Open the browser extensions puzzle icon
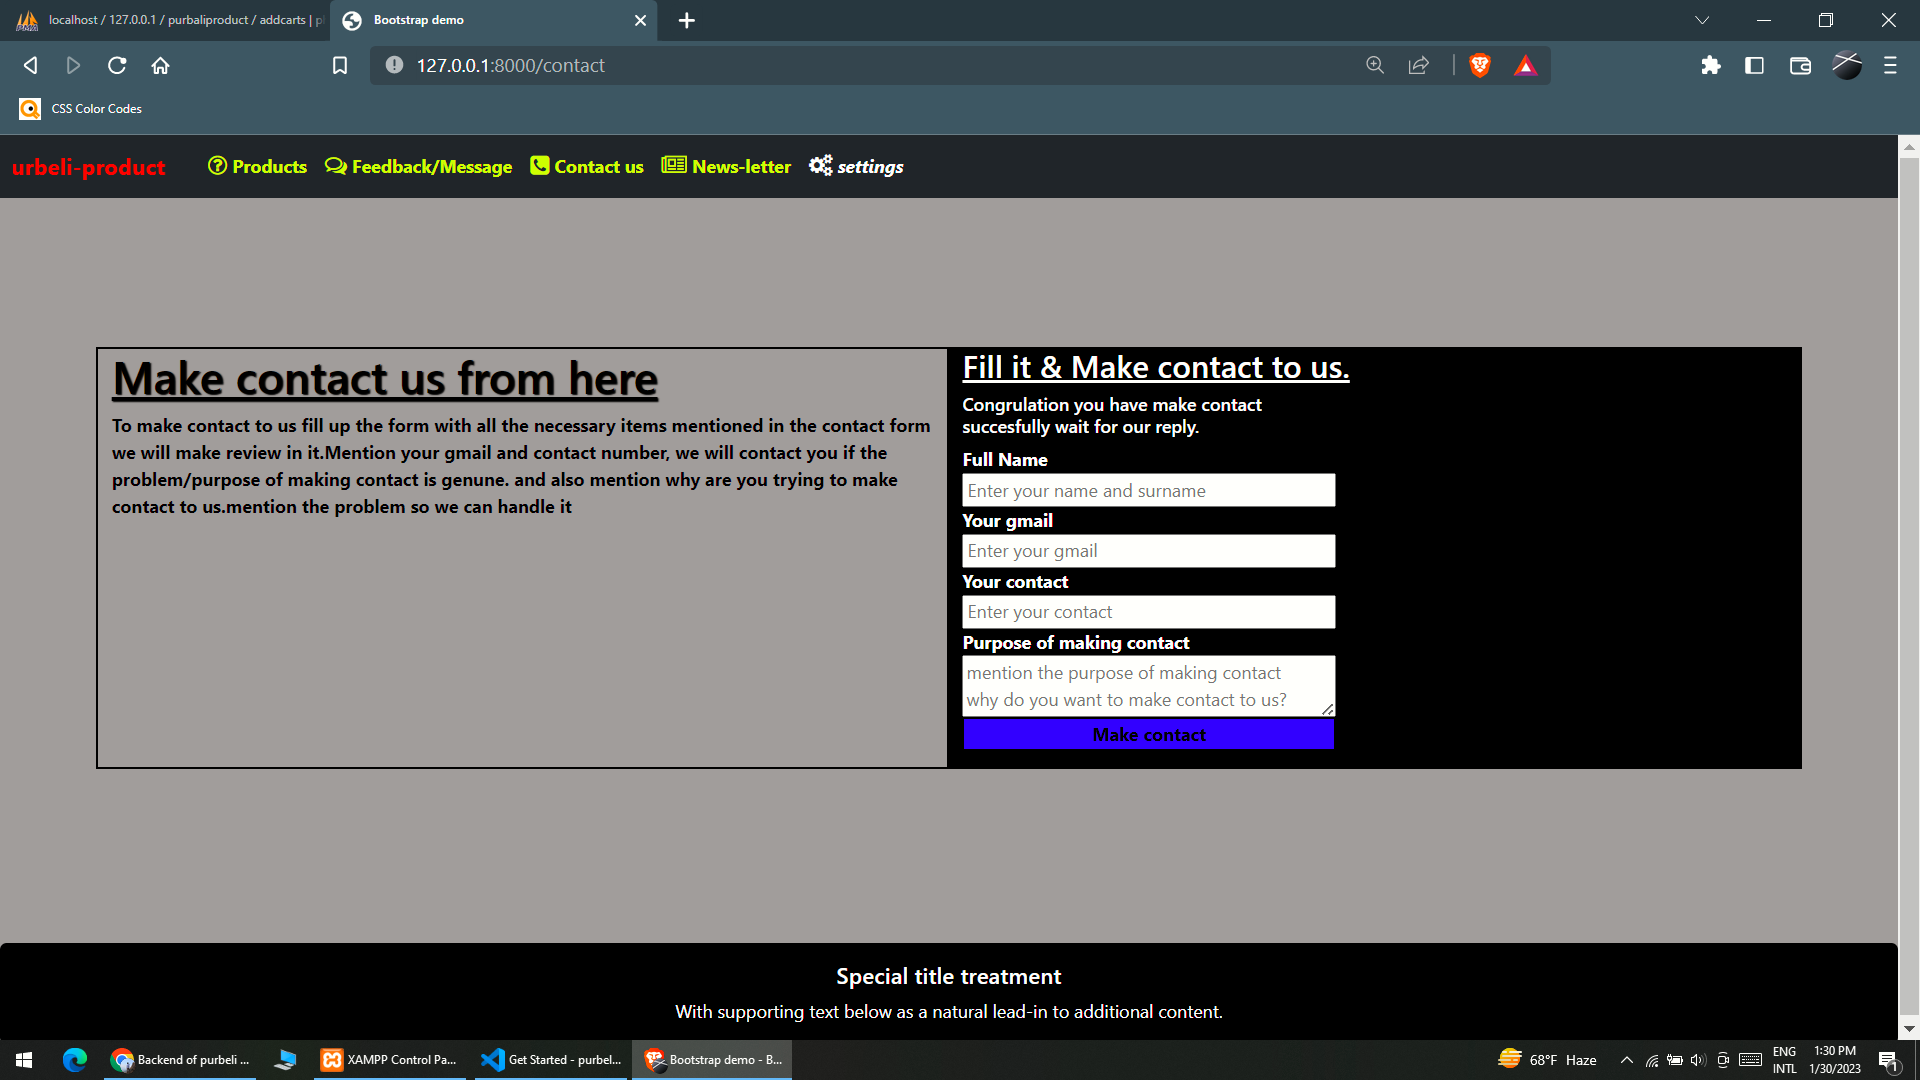Image resolution: width=1920 pixels, height=1080 pixels. [x=1711, y=65]
